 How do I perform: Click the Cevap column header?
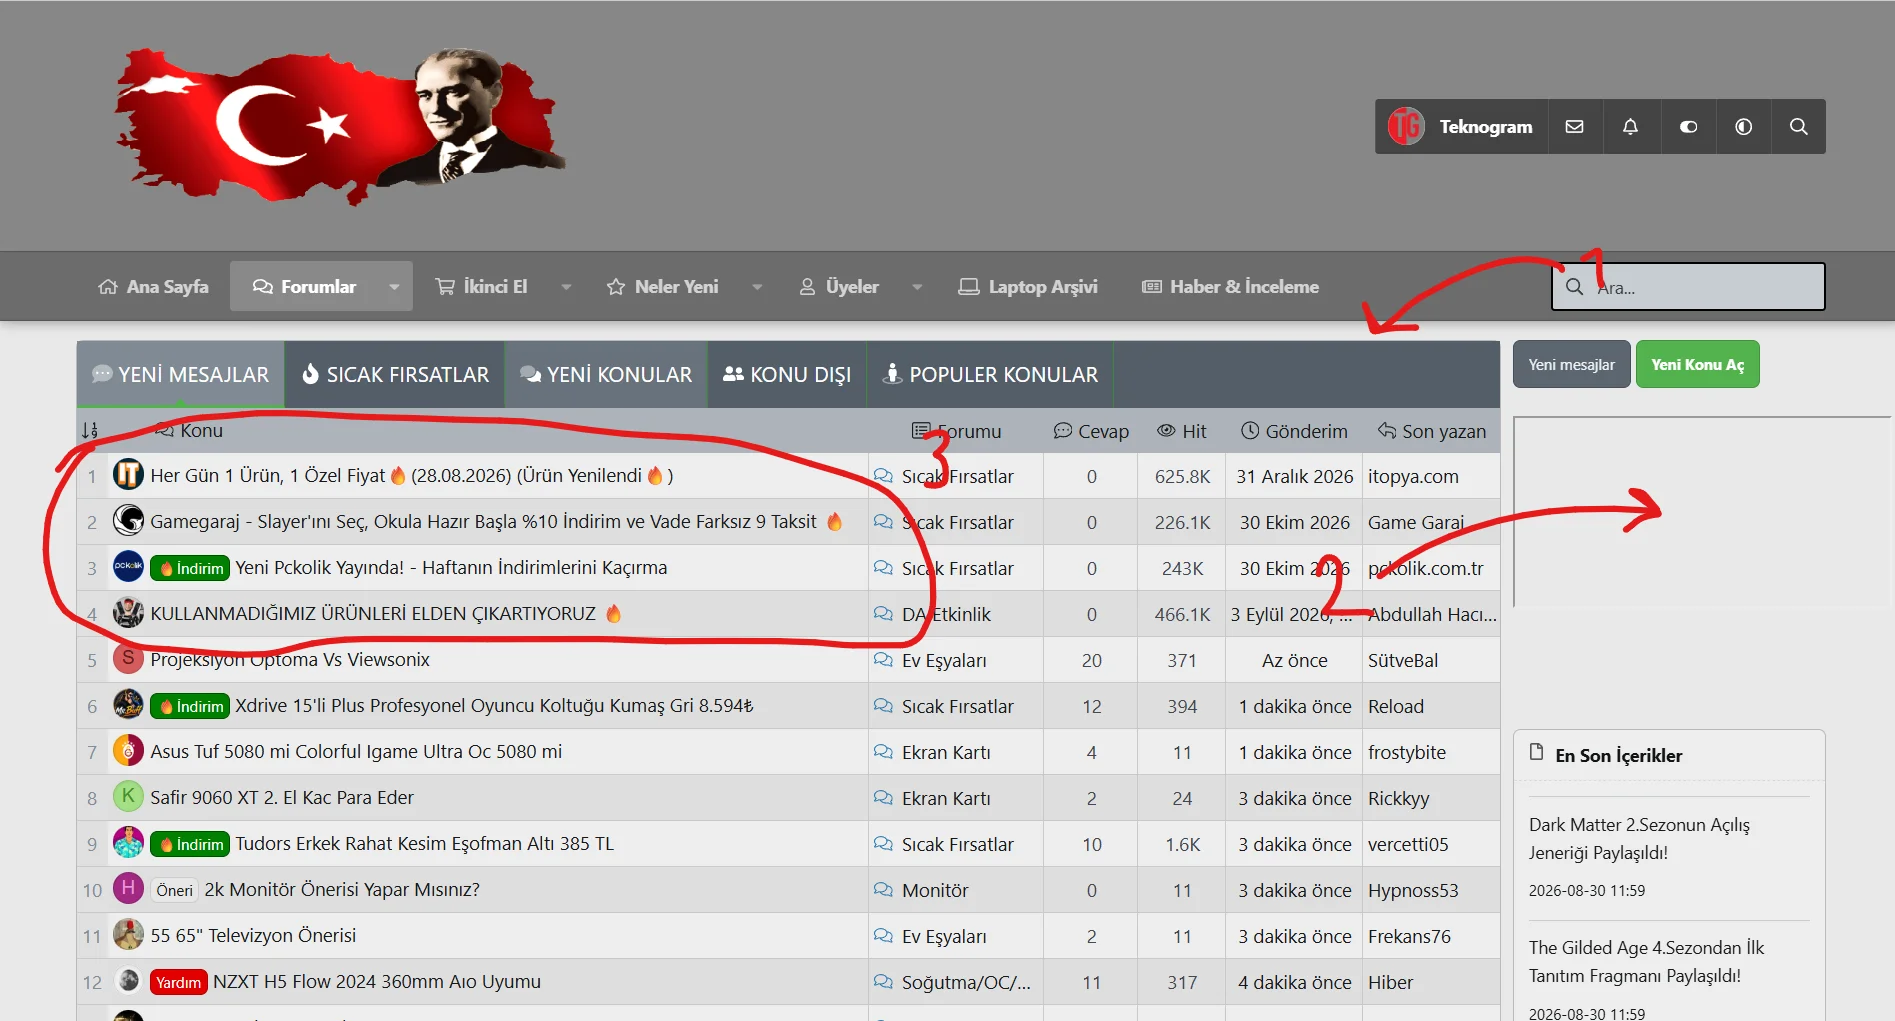coord(1091,431)
